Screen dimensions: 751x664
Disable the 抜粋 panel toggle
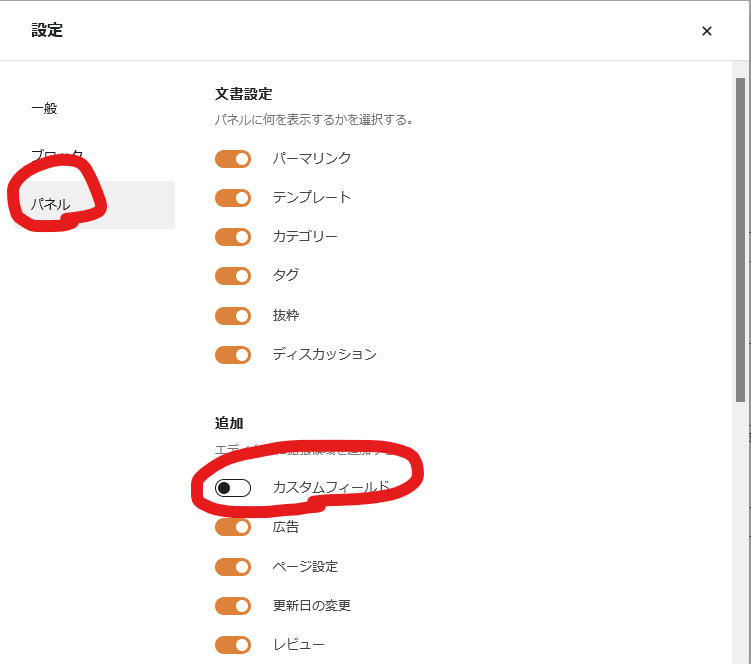coord(233,316)
